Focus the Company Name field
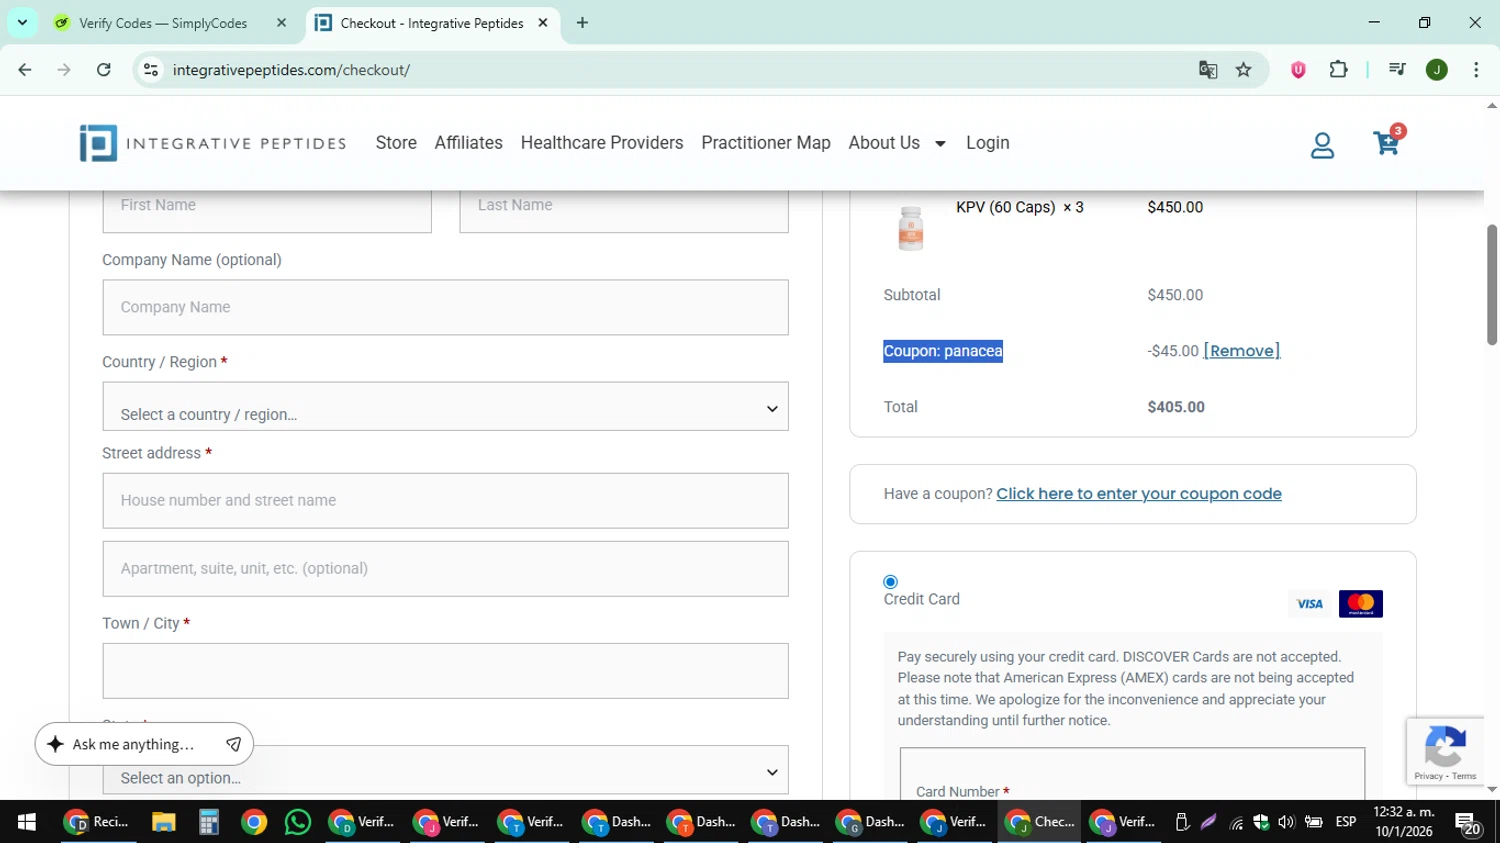1500x843 pixels. pyautogui.click(x=445, y=307)
